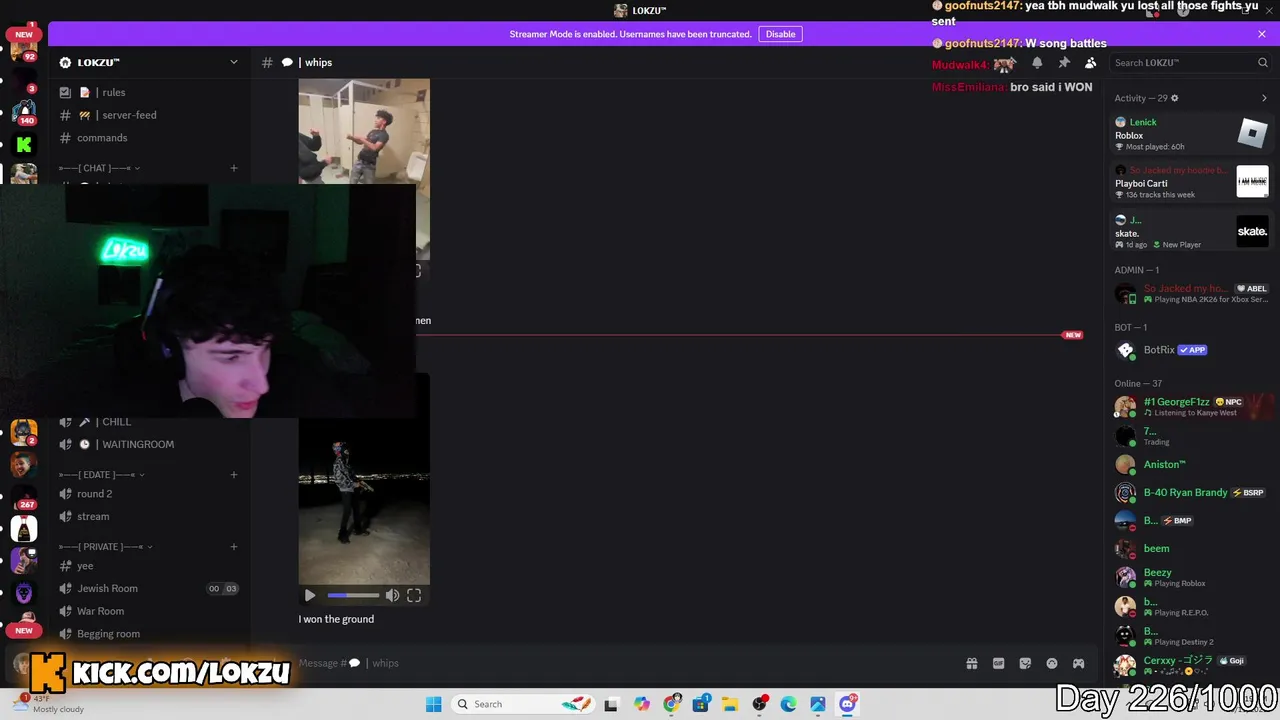Collapse the EDATE channel category
This screenshot has width=1280, height=720.
(102, 475)
